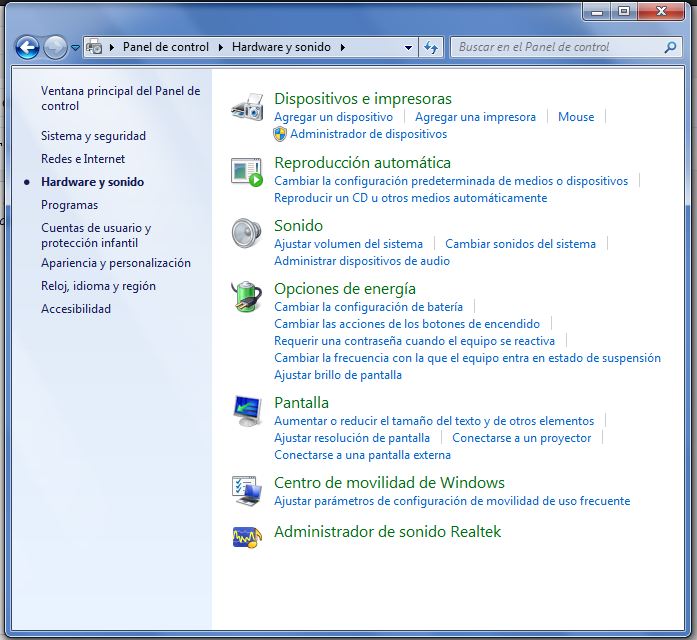Open Centro de movilidad de Windows heading

[389, 483]
